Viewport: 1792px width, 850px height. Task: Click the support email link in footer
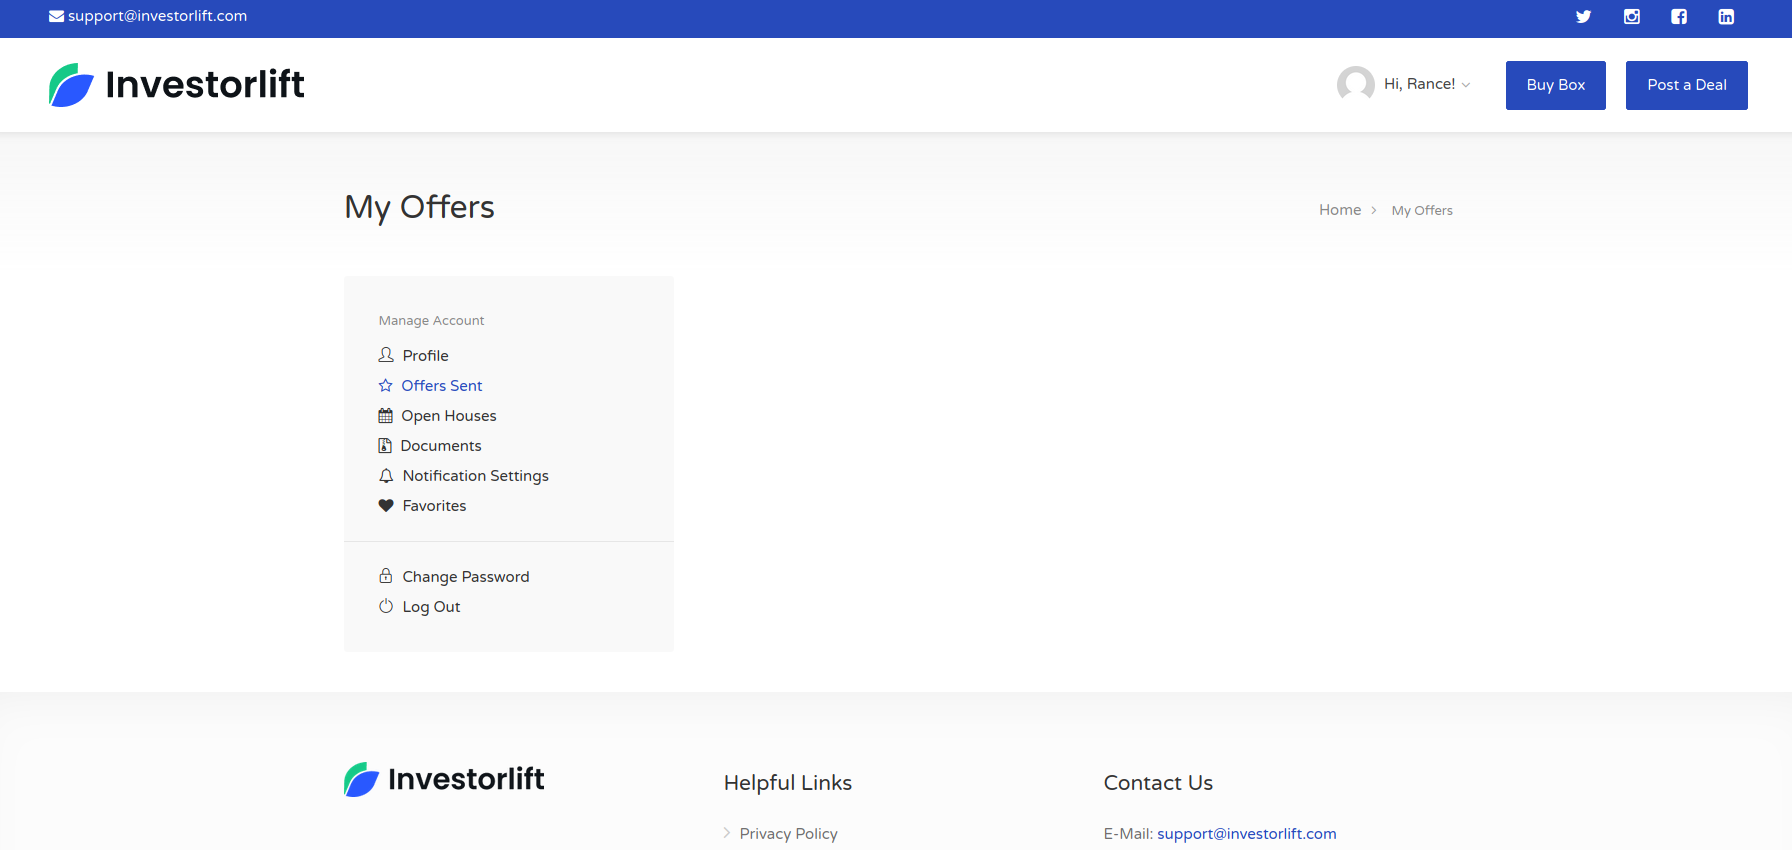coord(1246,834)
